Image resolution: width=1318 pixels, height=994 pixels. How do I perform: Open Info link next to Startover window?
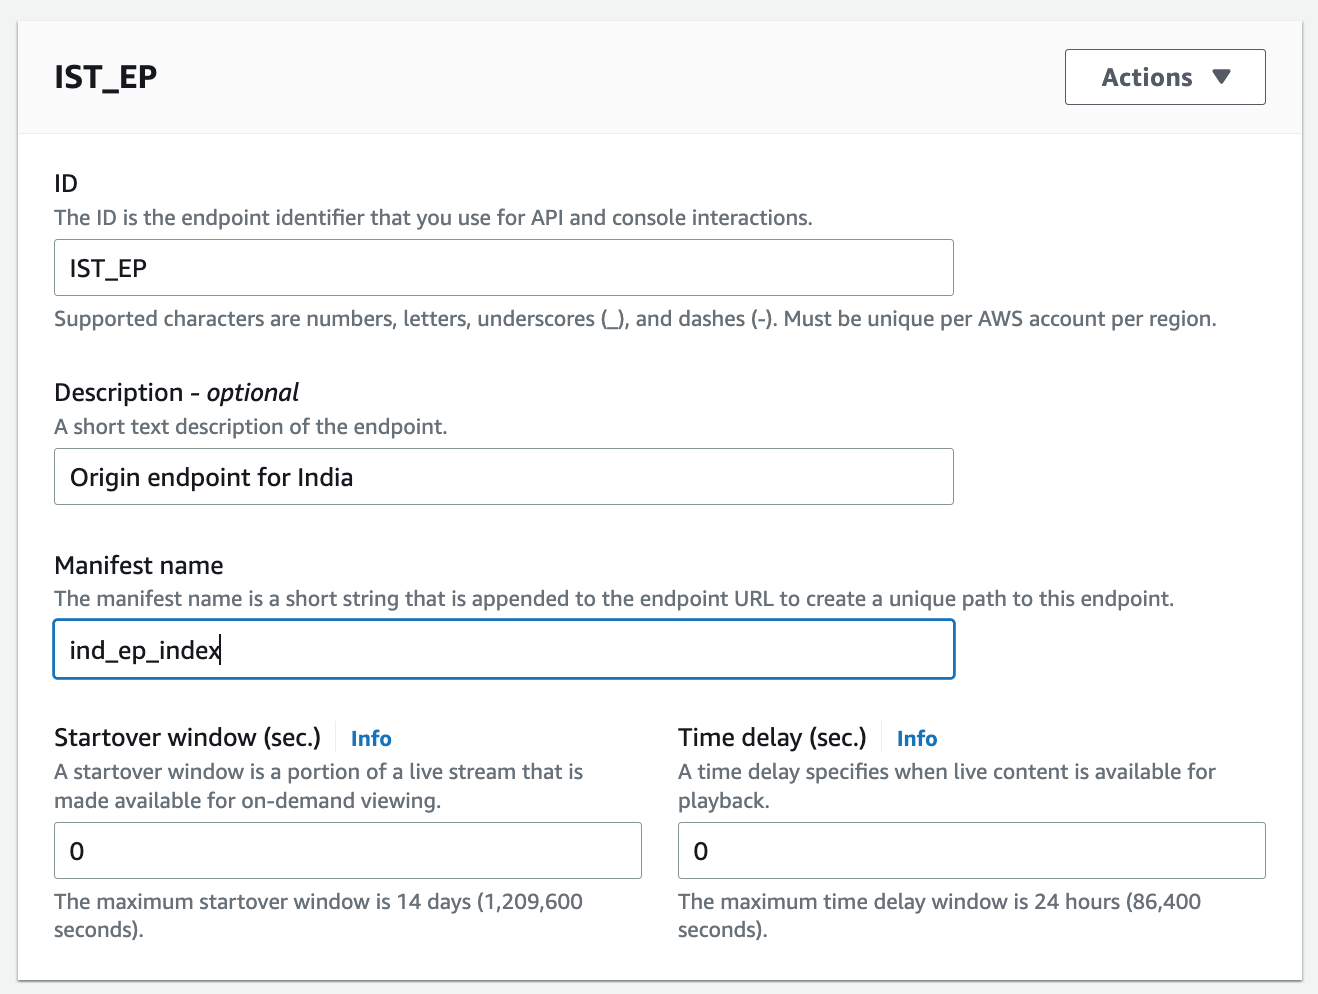370,738
